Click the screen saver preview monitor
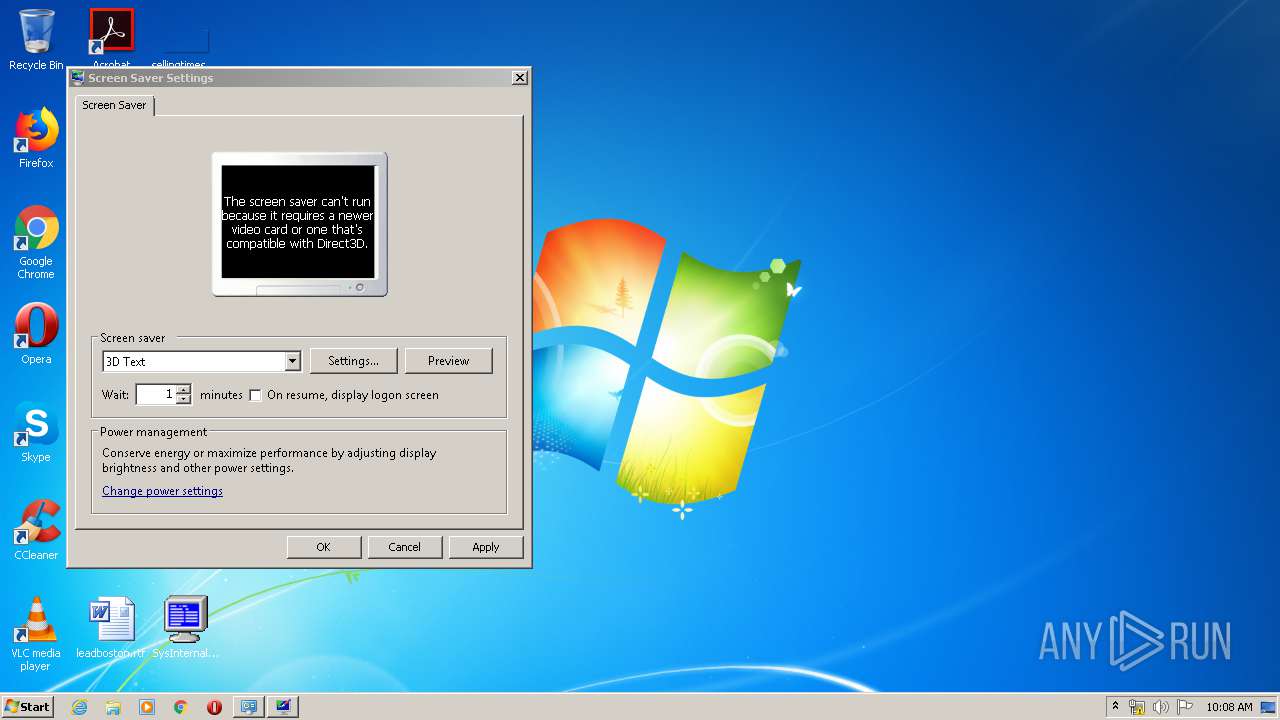 [299, 224]
